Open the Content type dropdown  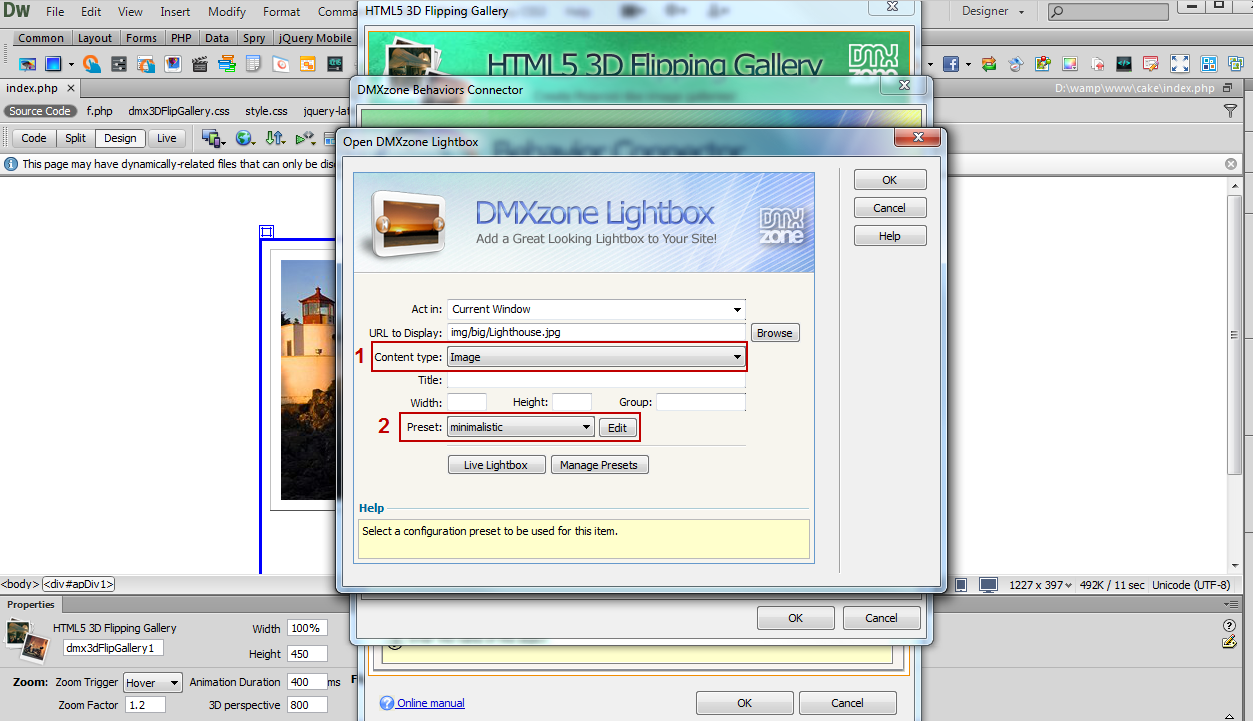coord(596,357)
